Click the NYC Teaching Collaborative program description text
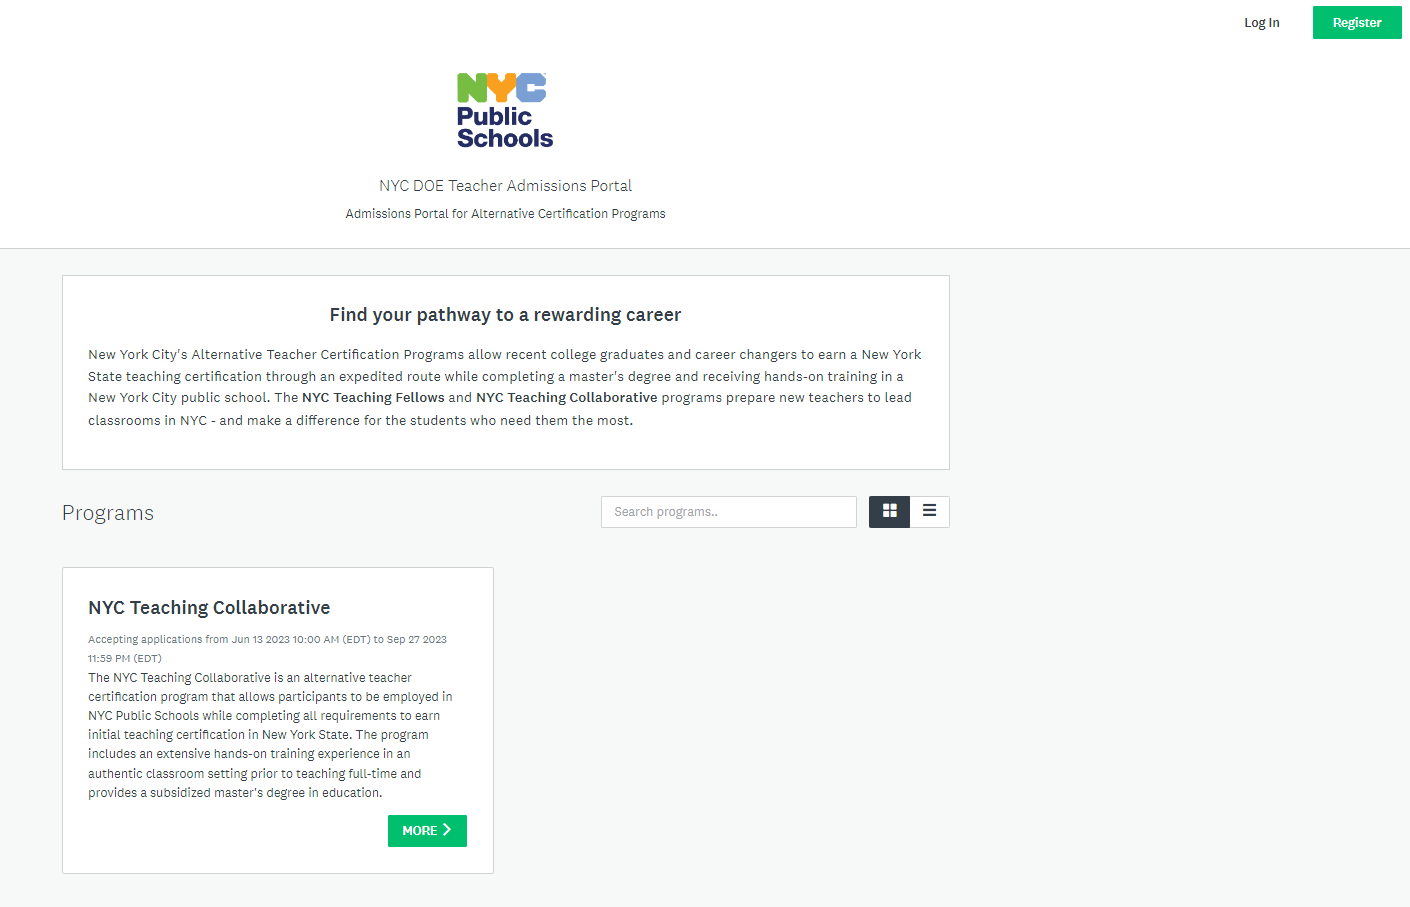Screen dimensions: 1410x907 [270, 735]
